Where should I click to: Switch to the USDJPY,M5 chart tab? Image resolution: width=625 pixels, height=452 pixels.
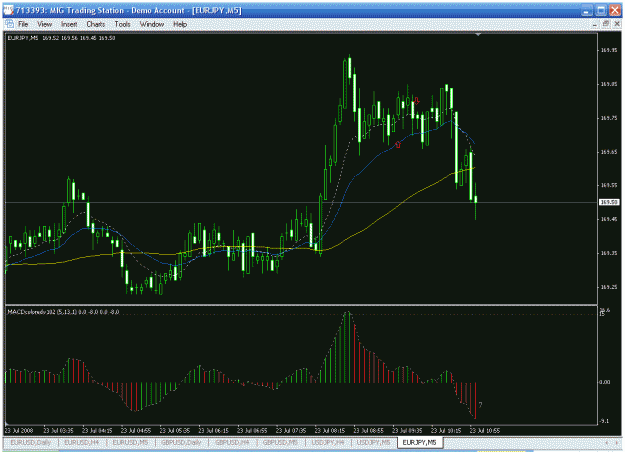(373, 442)
